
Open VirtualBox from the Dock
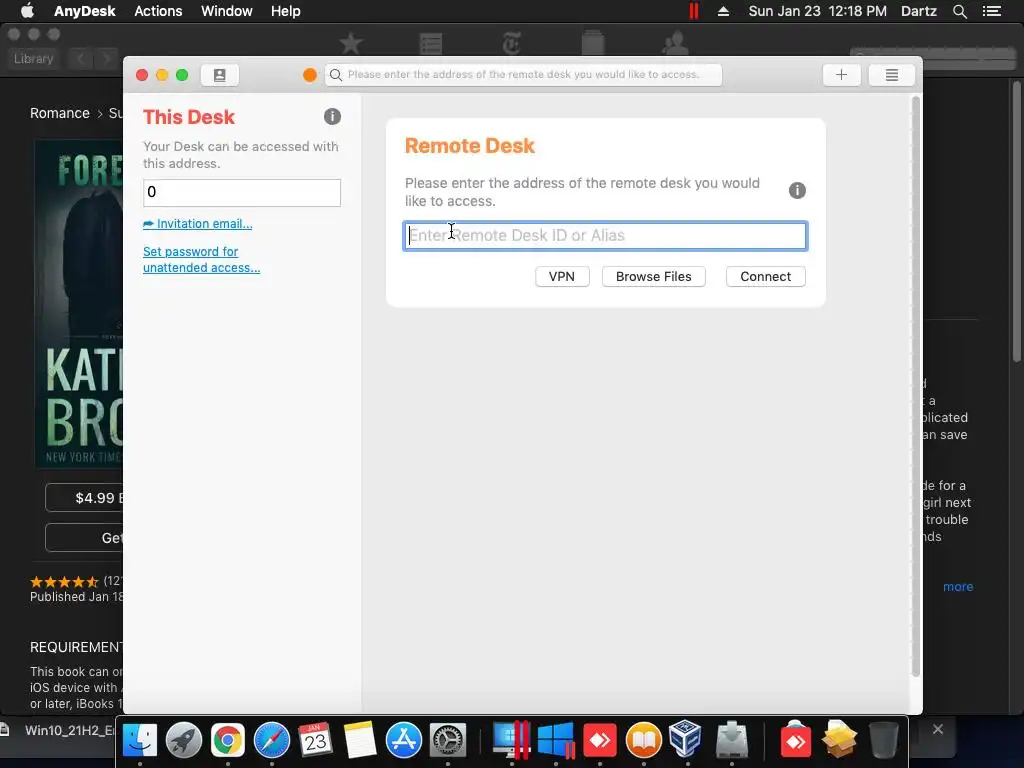pyautogui.click(x=686, y=739)
